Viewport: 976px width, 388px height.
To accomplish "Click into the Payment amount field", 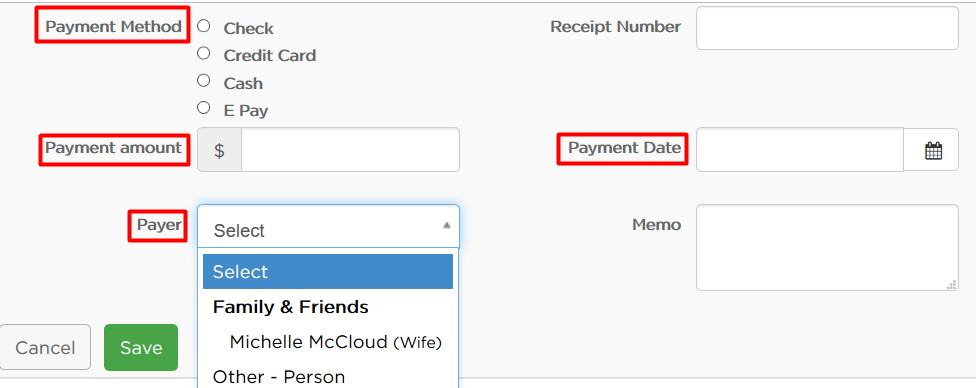I will pyautogui.click(x=350, y=150).
